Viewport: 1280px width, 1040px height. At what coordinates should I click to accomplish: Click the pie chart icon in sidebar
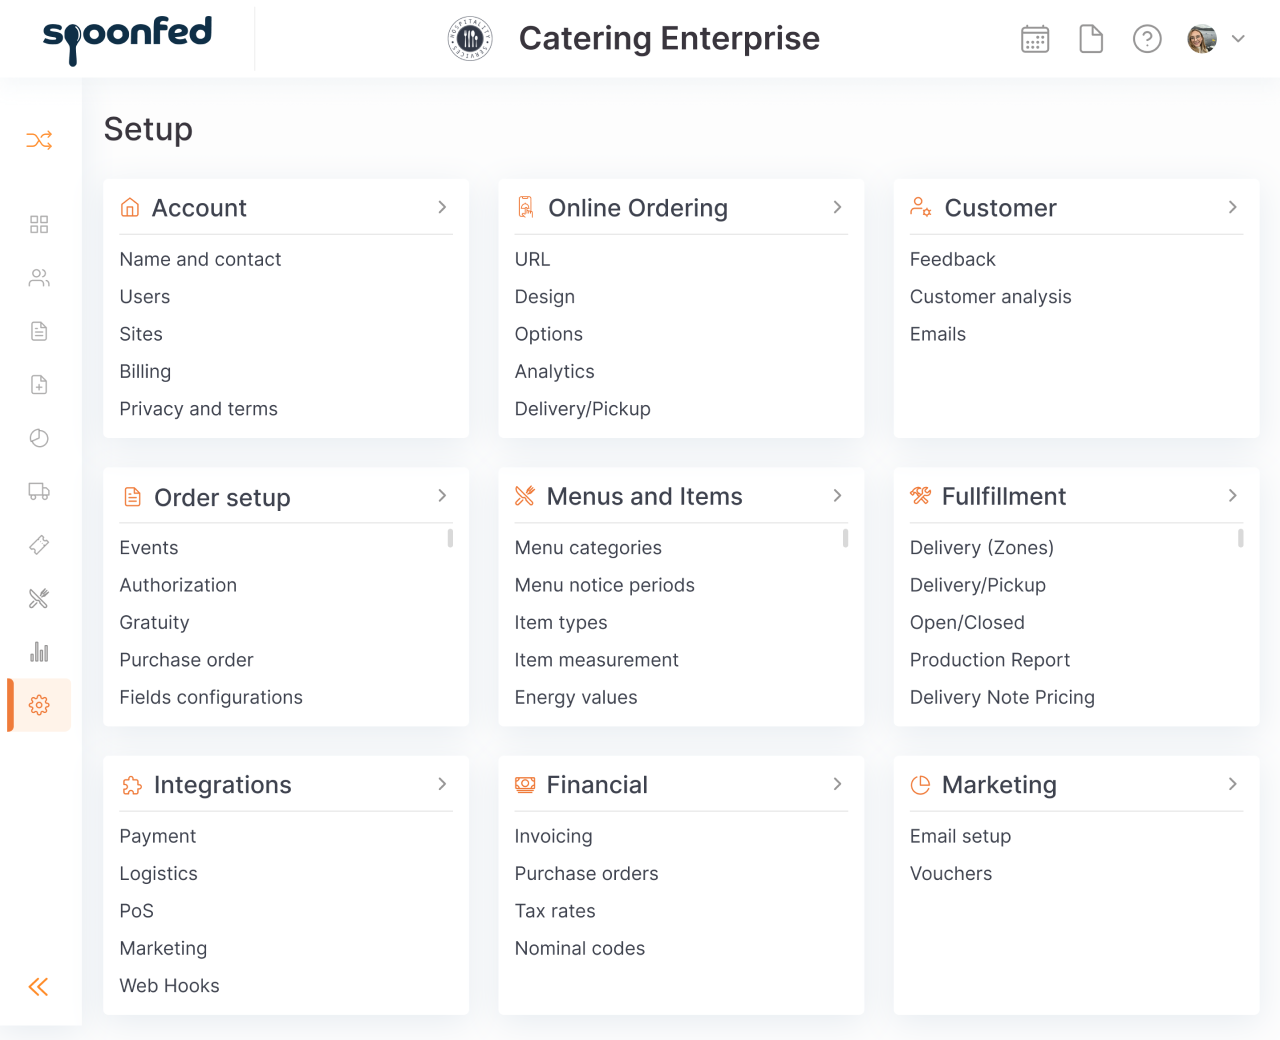pyautogui.click(x=39, y=438)
